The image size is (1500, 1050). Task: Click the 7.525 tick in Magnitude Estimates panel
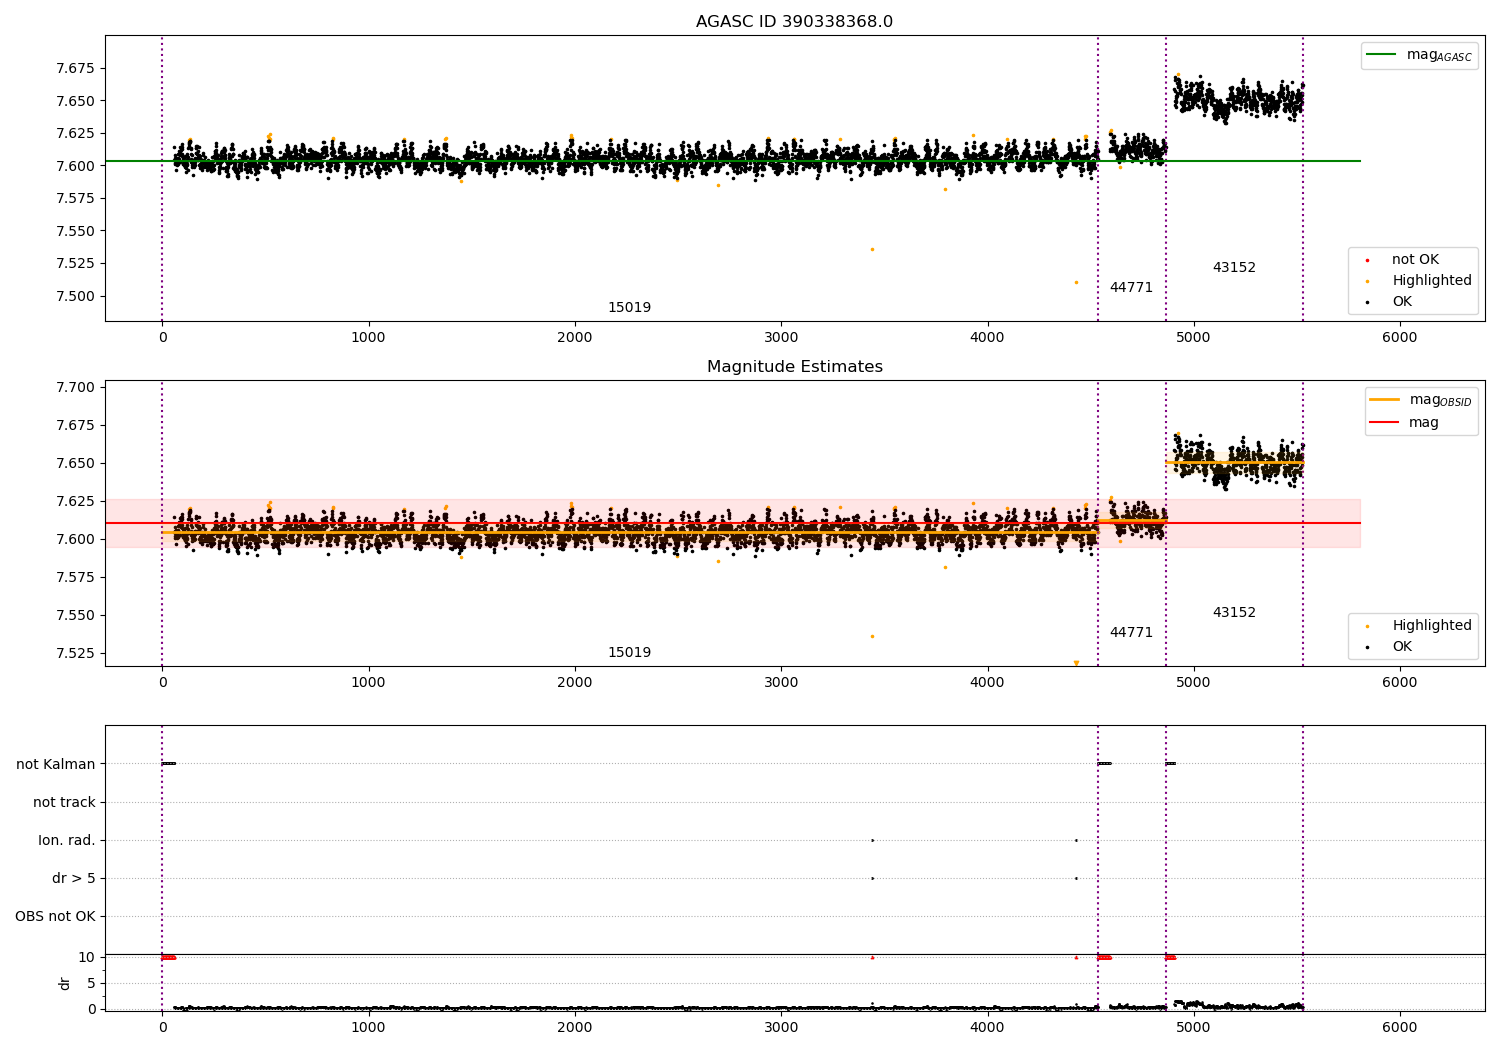click(75, 654)
